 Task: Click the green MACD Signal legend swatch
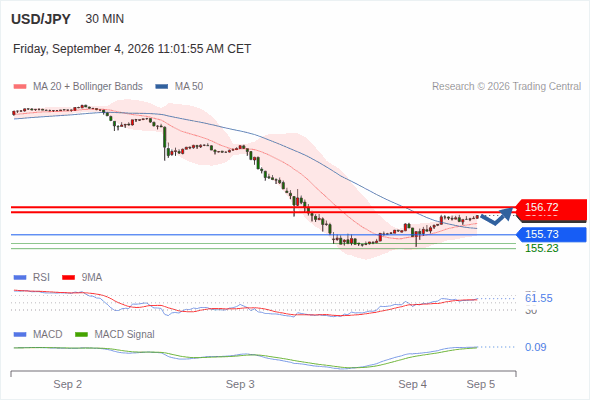point(82,335)
